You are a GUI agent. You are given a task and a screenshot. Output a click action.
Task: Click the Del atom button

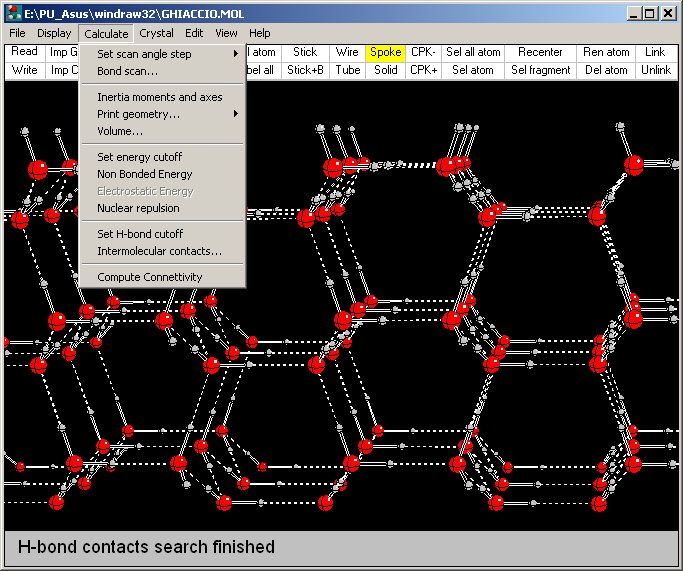(x=606, y=70)
